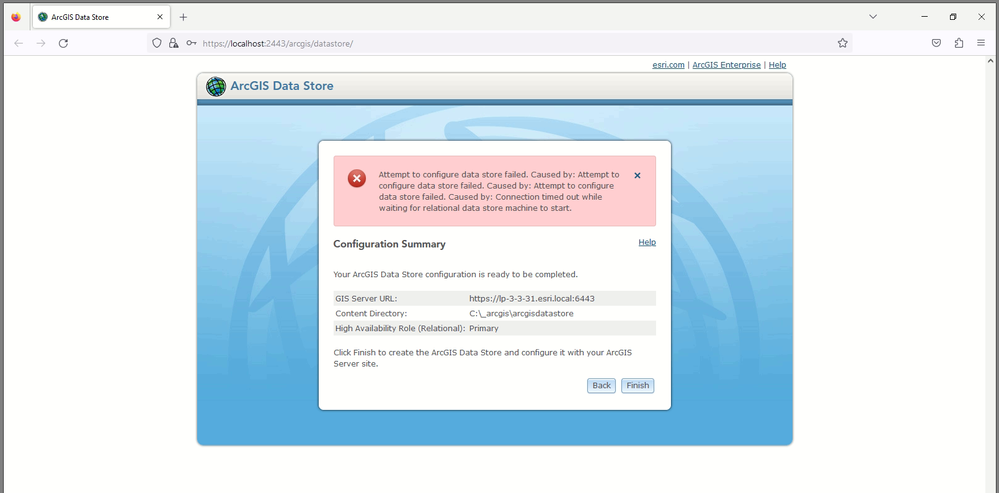Click the browser forward arrow

41,43
